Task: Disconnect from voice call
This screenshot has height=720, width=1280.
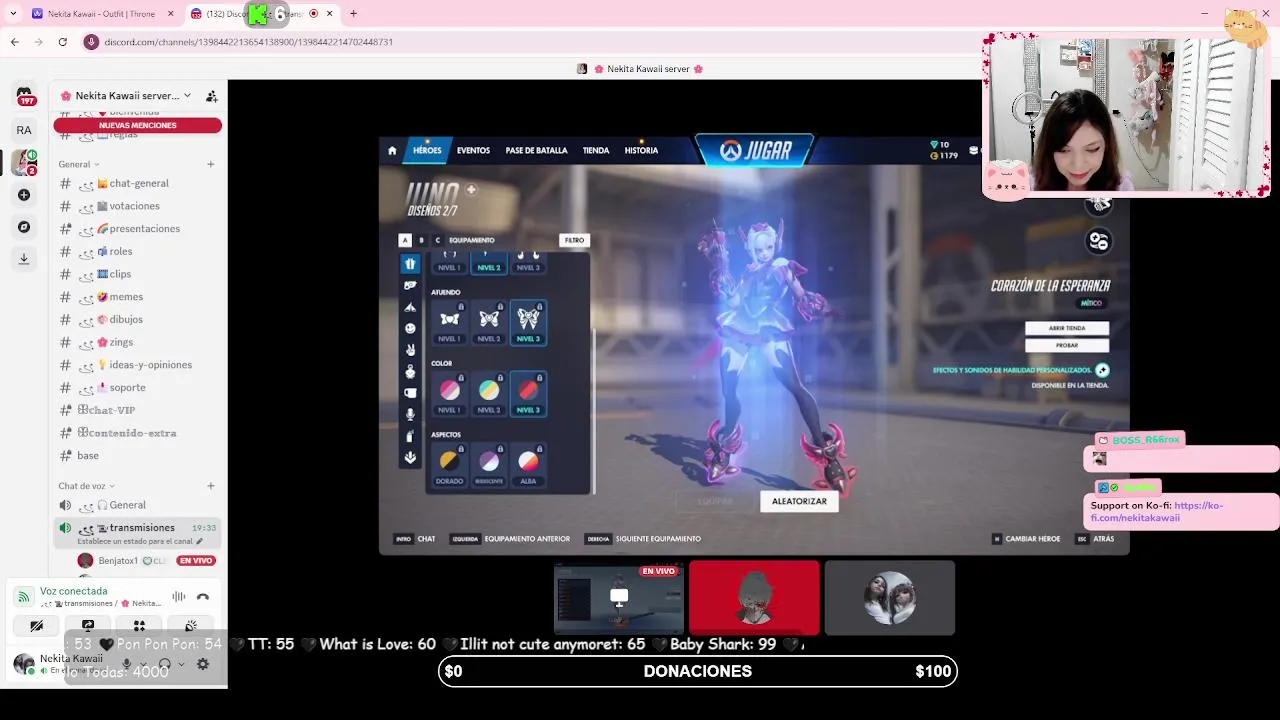Action: click(x=203, y=597)
